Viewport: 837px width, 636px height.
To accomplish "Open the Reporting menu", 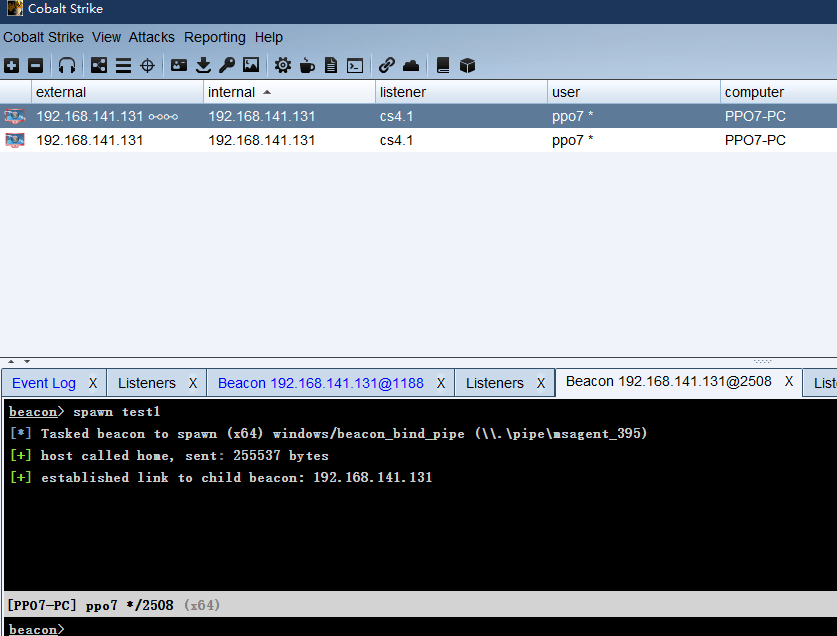I will tap(215, 37).
